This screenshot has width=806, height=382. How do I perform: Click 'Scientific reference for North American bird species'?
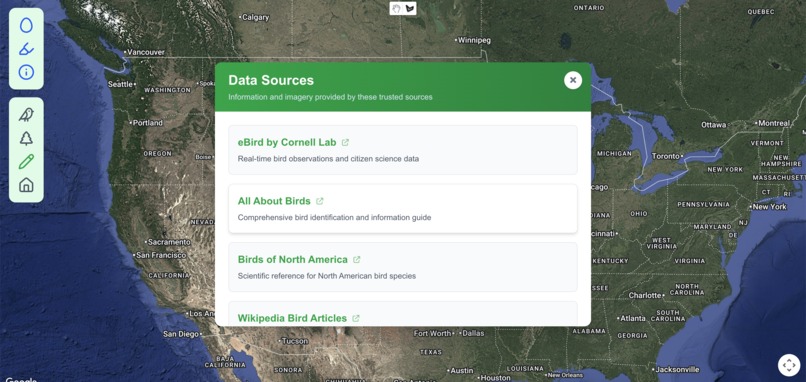326,276
